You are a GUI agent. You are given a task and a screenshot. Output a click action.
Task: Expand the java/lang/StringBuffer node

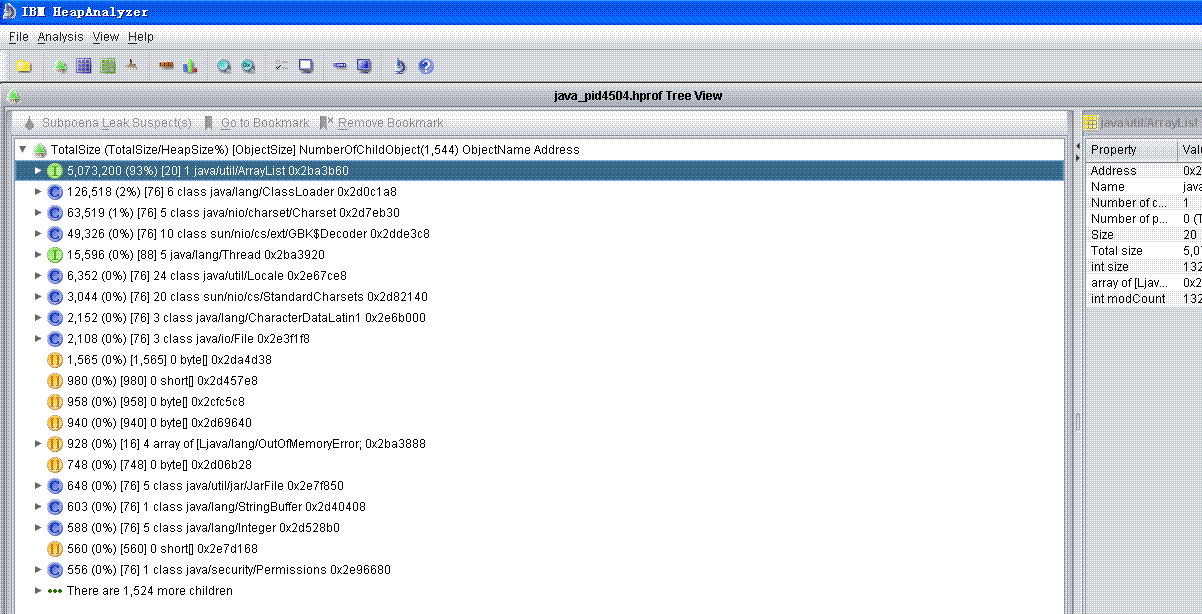tap(38, 507)
